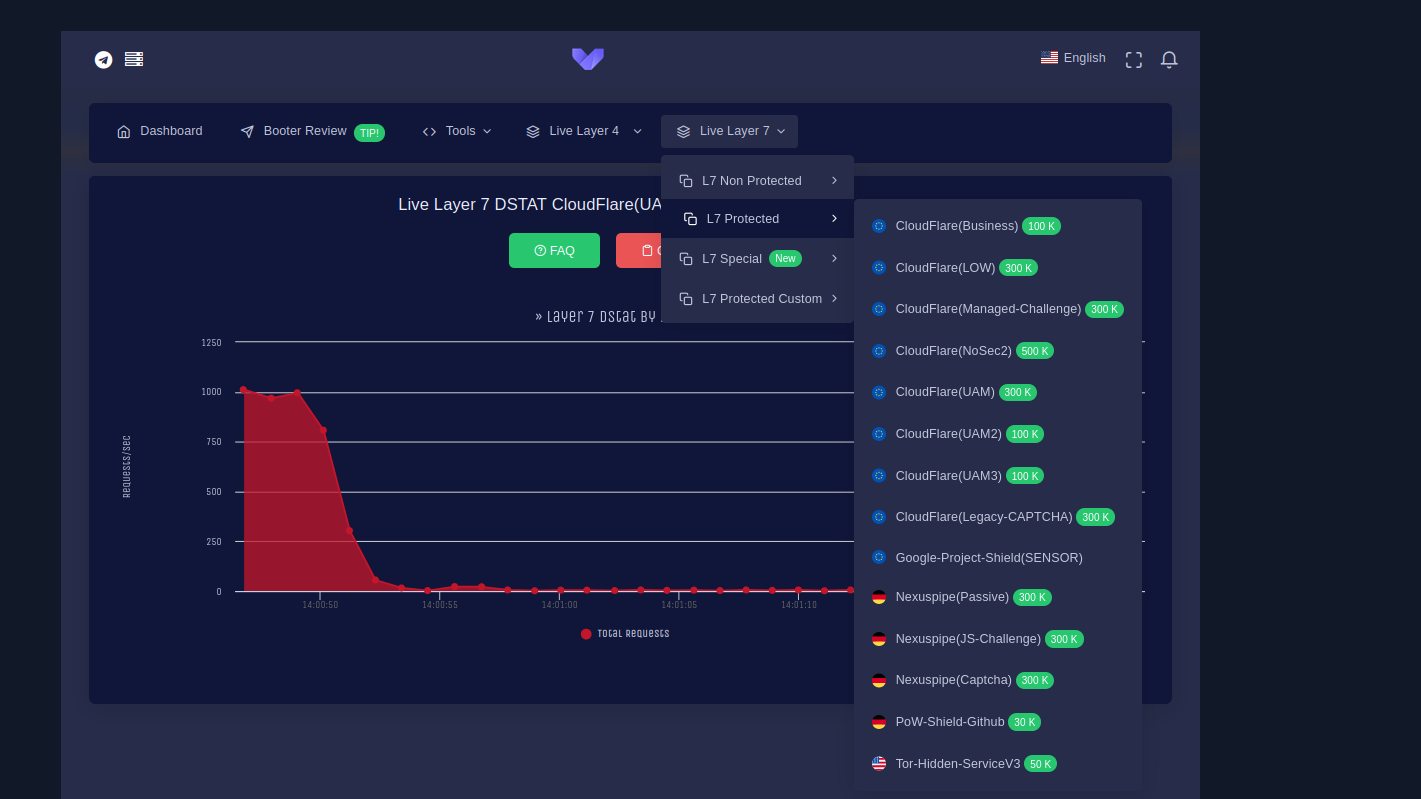Click the 30 K badge on PoW-Shield-Github

pyautogui.click(x=1024, y=722)
